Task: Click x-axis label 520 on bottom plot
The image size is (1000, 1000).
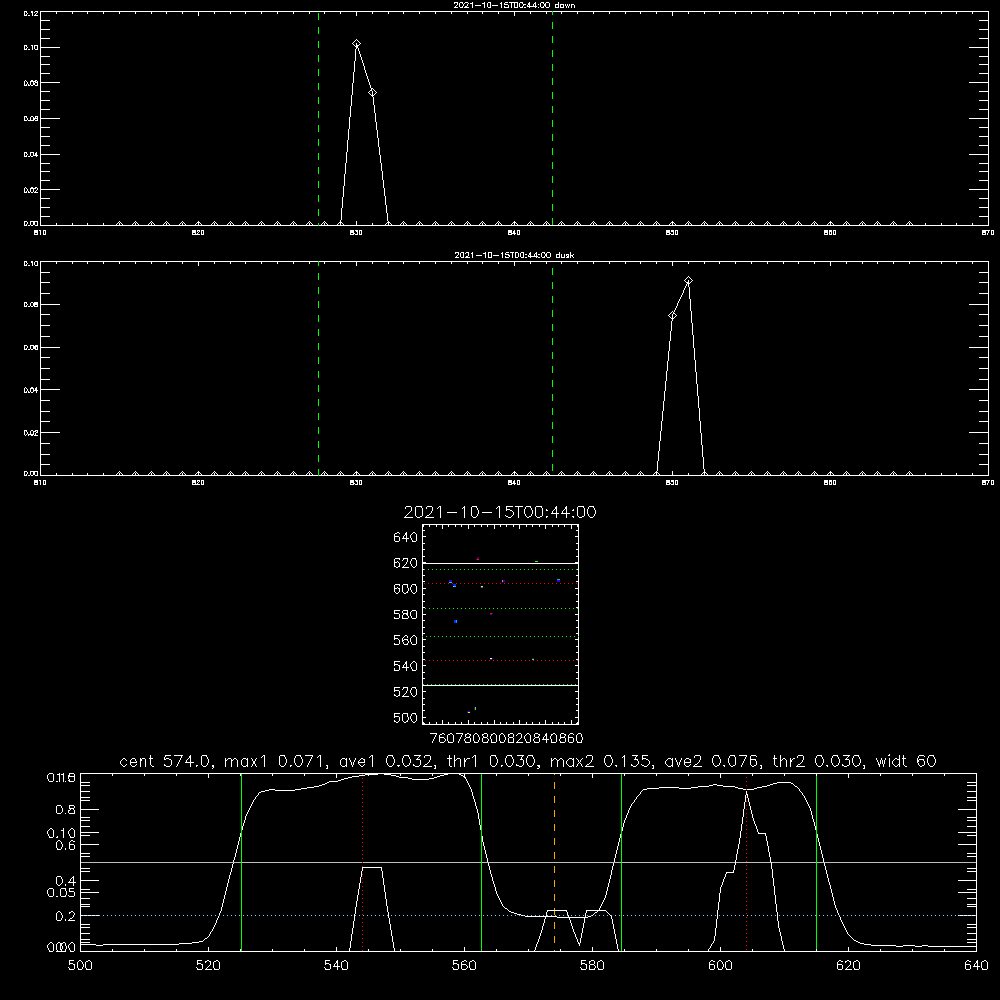Action: coord(208,966)
